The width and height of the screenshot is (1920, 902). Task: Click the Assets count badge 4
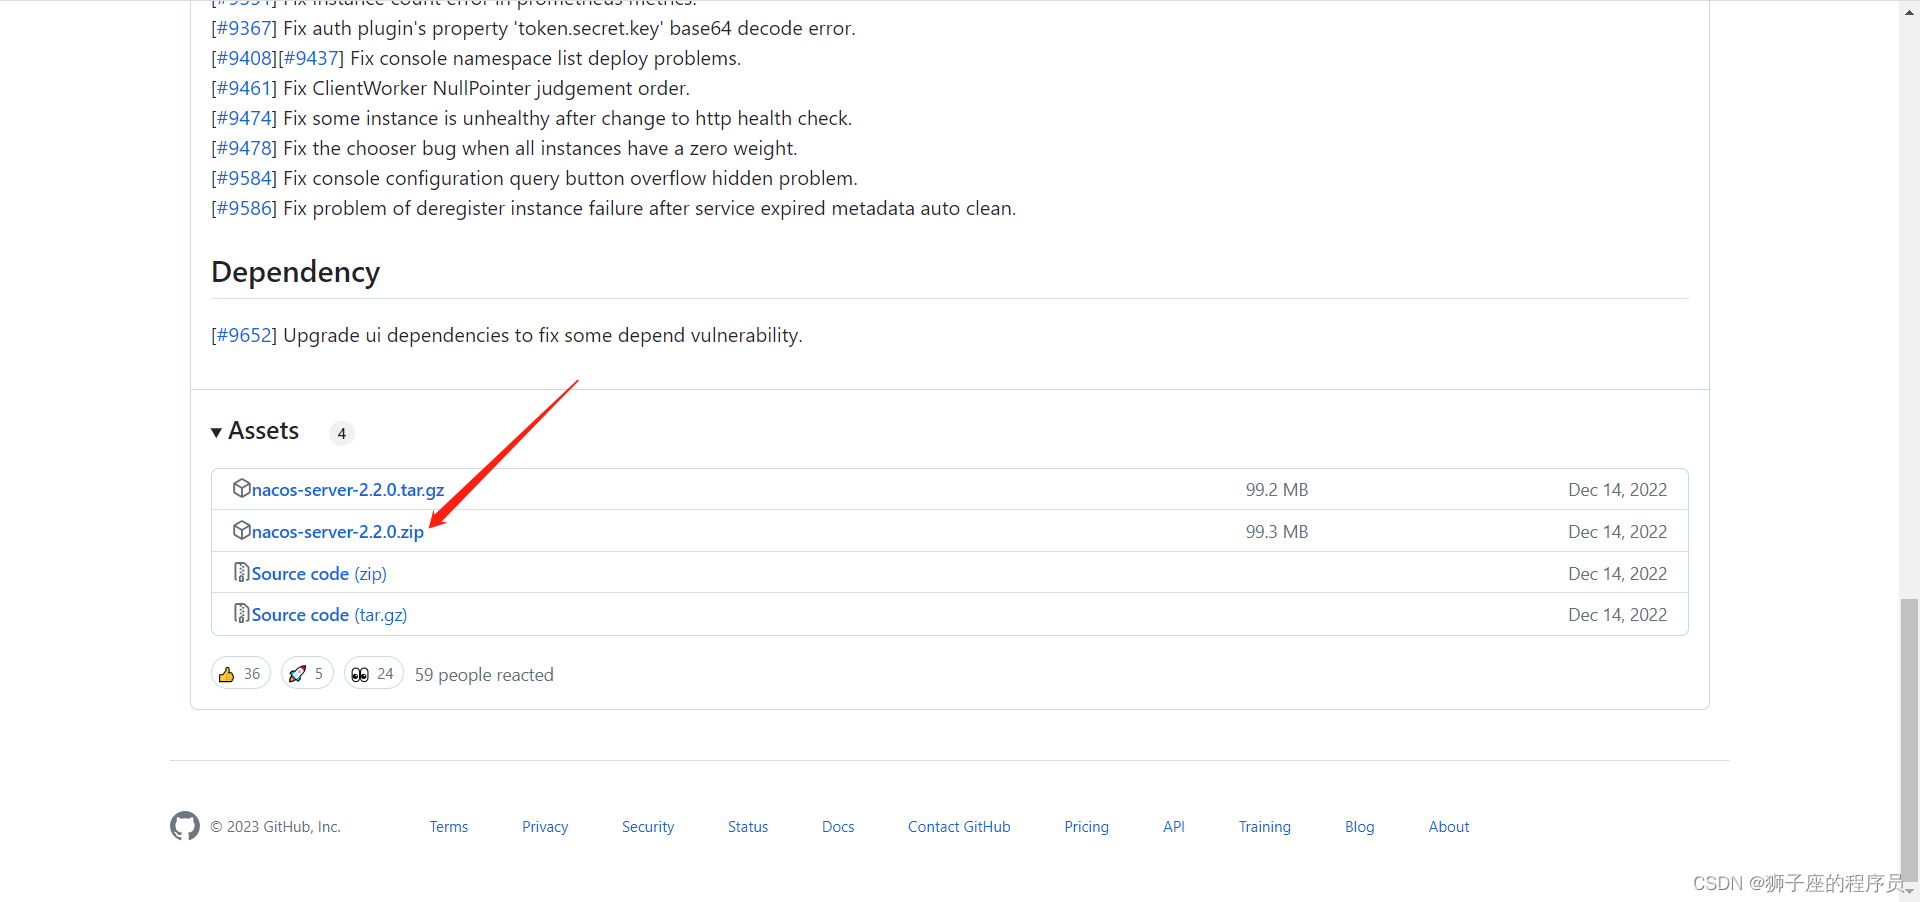[x=342, y=433]
